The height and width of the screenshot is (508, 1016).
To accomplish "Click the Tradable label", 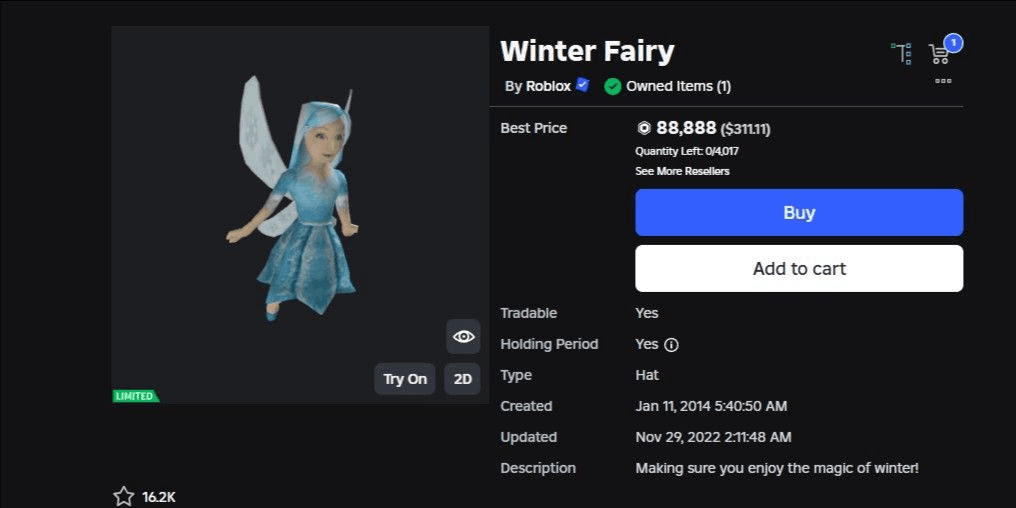I will (528, 313).
